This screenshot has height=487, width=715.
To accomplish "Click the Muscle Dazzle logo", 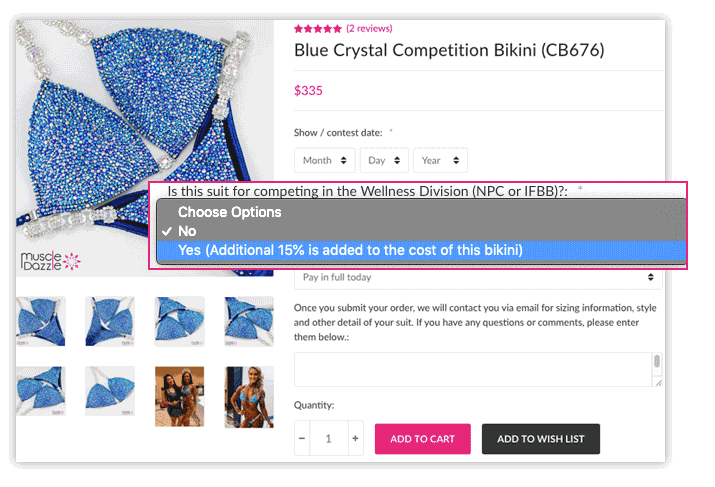I will click(x=50, y=262).
